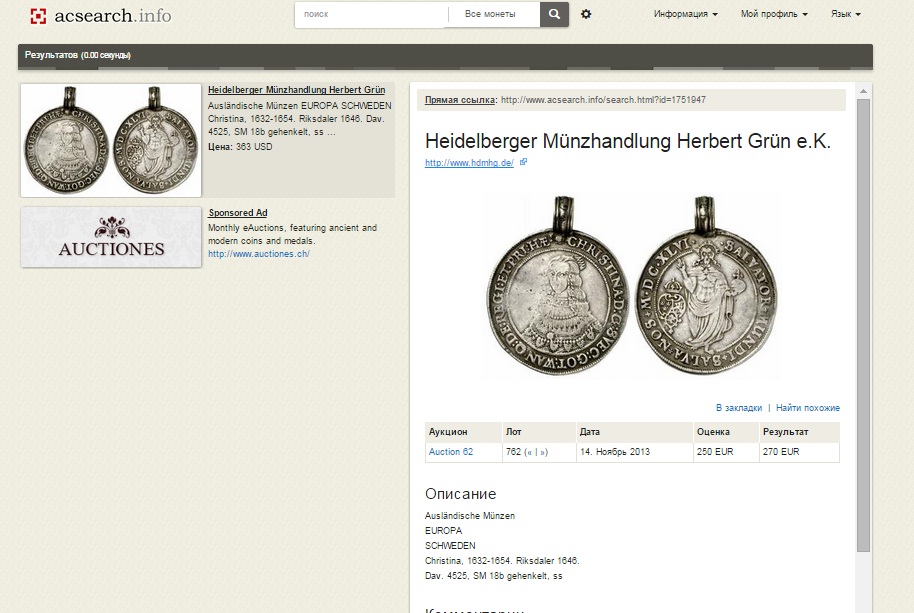Click the coin thumbnail in results list

click(111, 140)
